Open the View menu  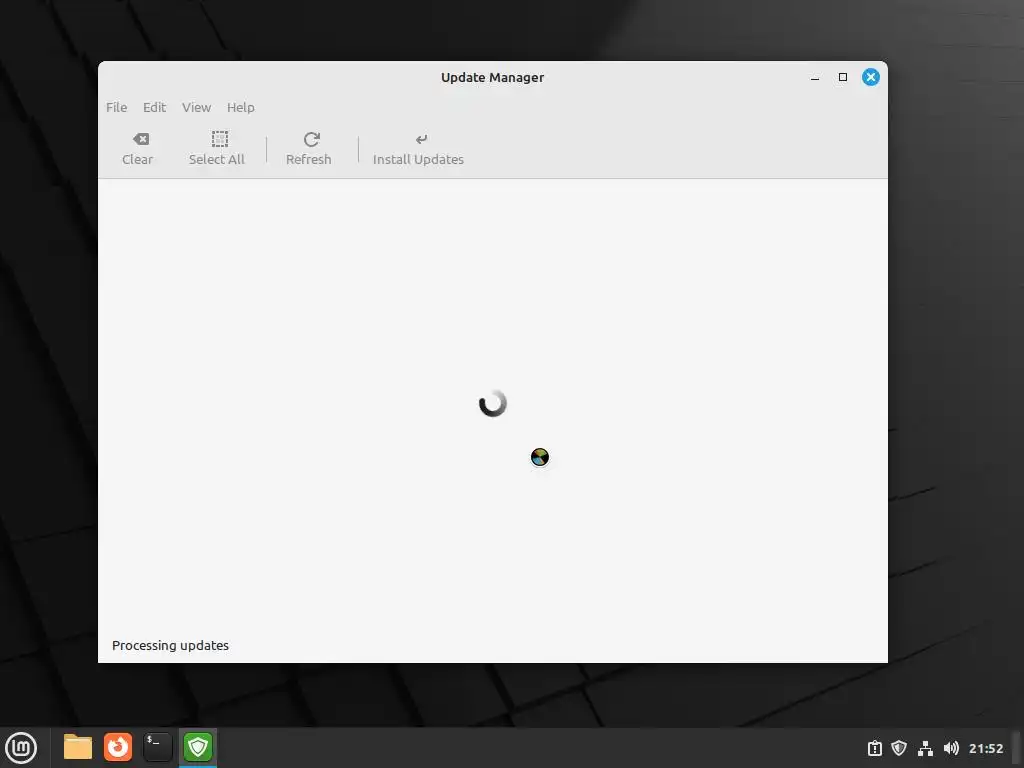(x=196, y=107)
